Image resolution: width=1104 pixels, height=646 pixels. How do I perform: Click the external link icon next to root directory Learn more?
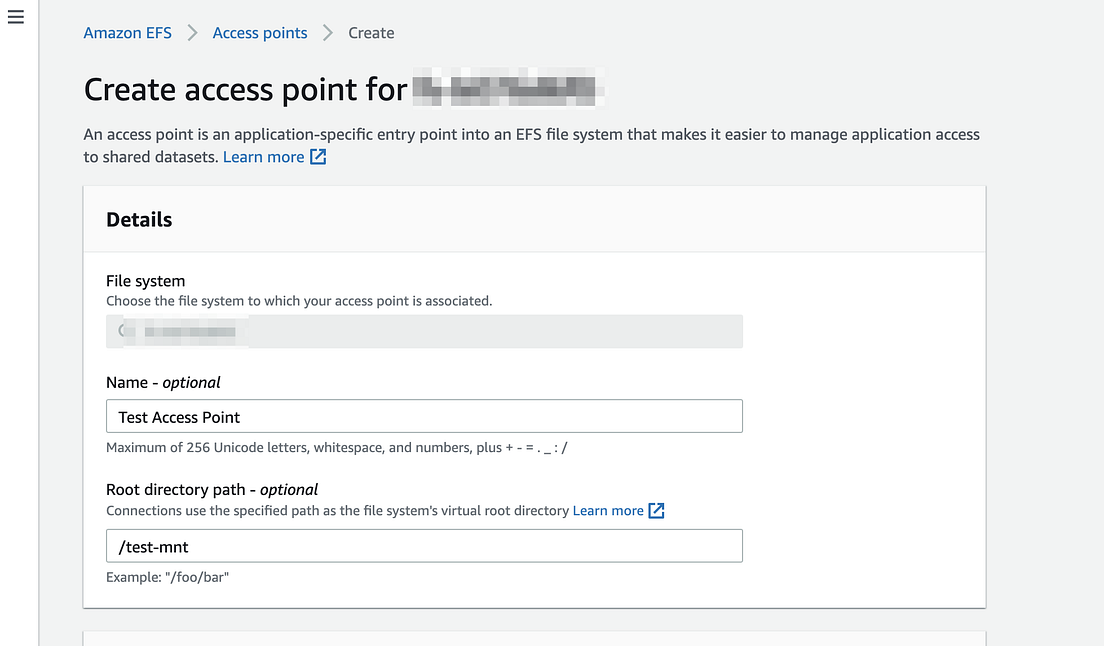click(x=657, y=510)
